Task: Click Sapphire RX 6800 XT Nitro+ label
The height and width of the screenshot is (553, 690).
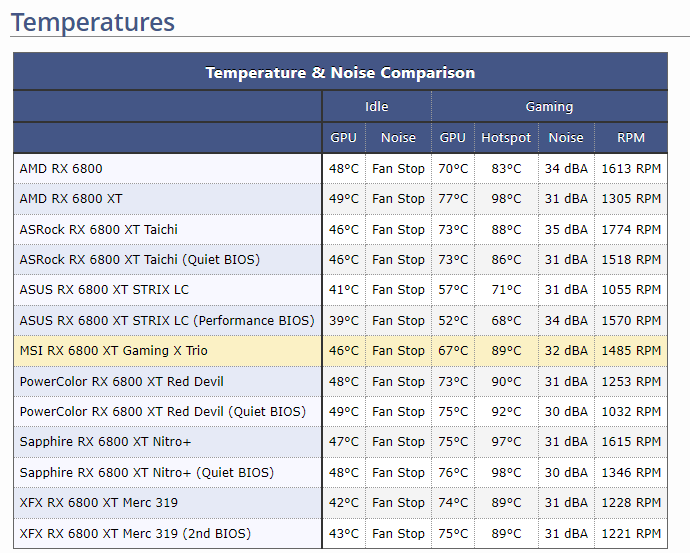Action: (105, 441)
